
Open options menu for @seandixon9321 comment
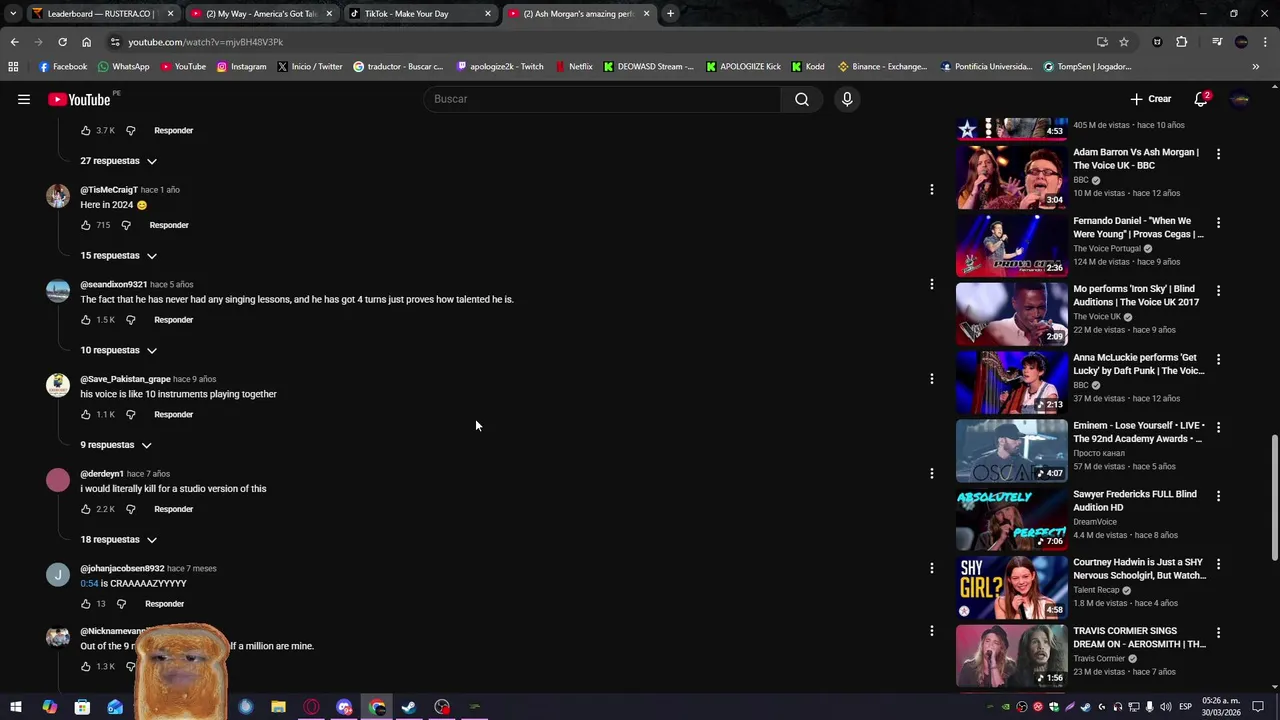pos(931,284)
